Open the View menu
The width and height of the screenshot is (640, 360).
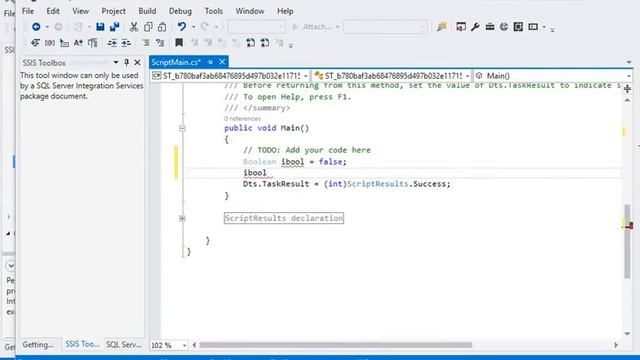coord(80,11)
